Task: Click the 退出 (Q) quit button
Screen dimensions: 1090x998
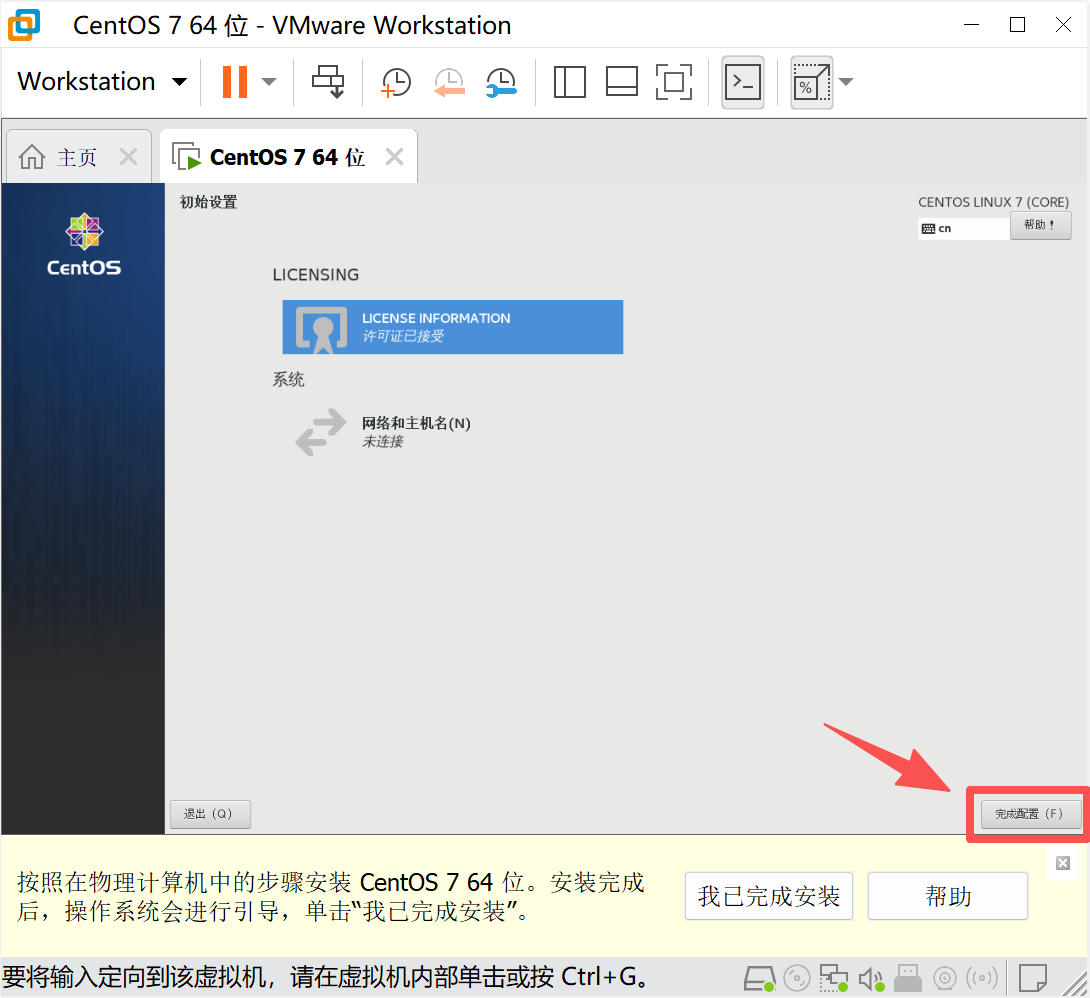Action: (x=210, y=814)
